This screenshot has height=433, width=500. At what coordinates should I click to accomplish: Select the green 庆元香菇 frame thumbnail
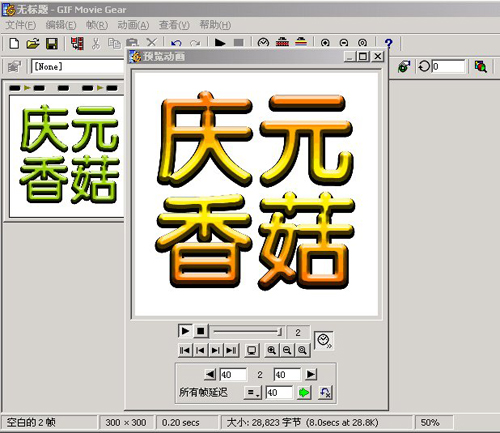coord(68,156)
